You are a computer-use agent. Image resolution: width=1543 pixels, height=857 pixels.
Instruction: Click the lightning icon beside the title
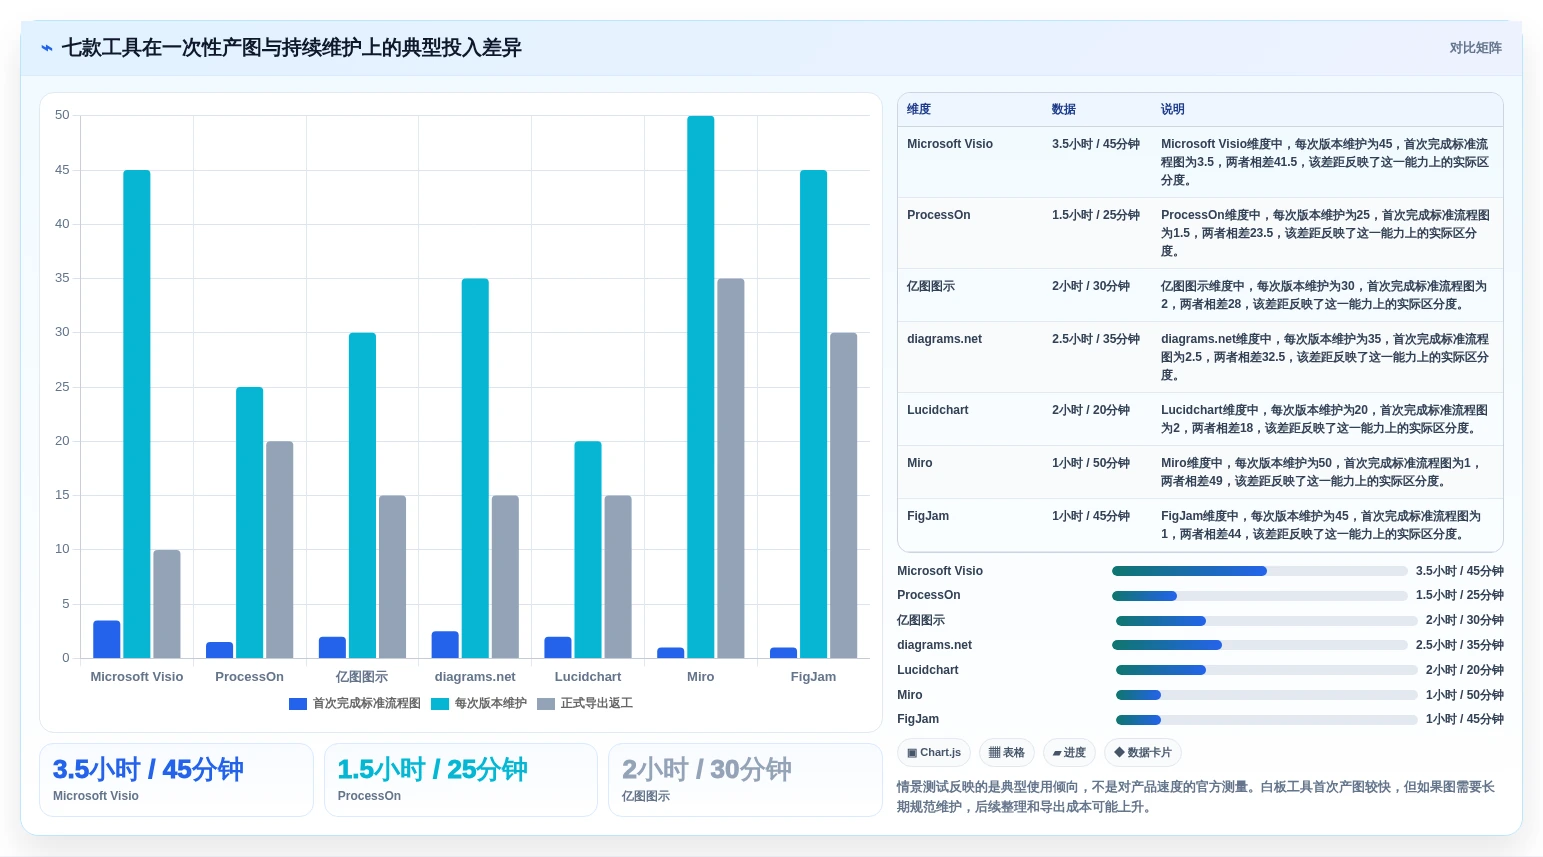47,48
